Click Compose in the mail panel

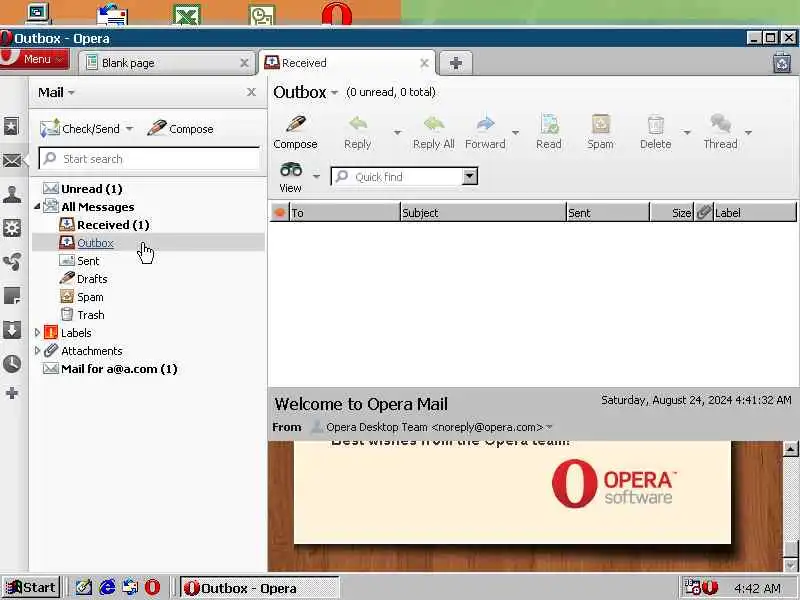click(x=180, y=129)
